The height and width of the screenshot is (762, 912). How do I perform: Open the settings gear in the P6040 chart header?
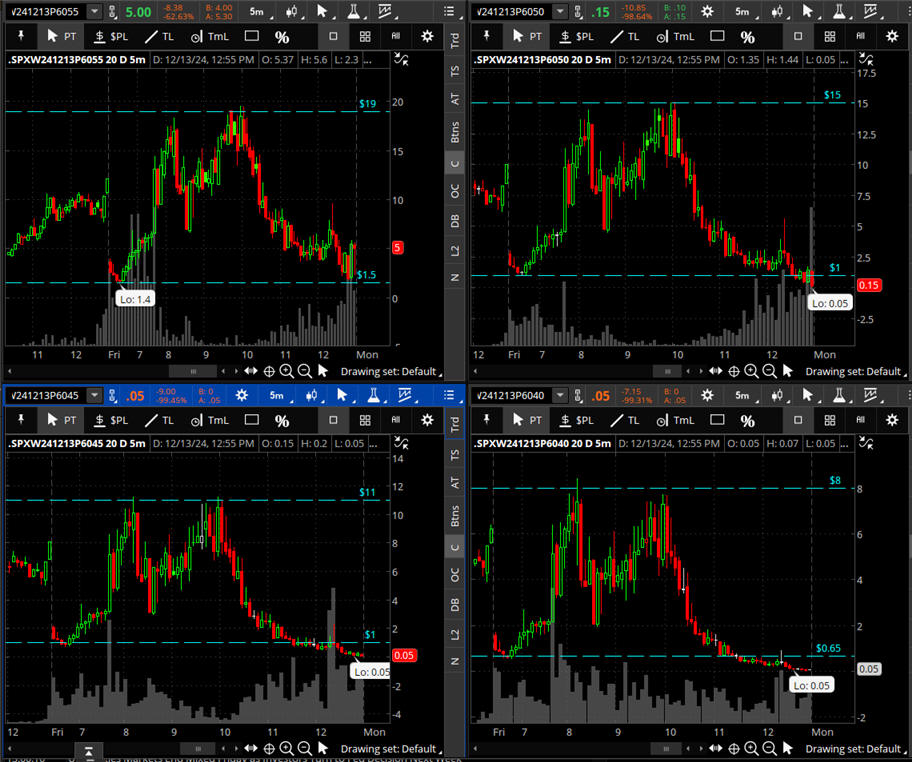(707, 396)
